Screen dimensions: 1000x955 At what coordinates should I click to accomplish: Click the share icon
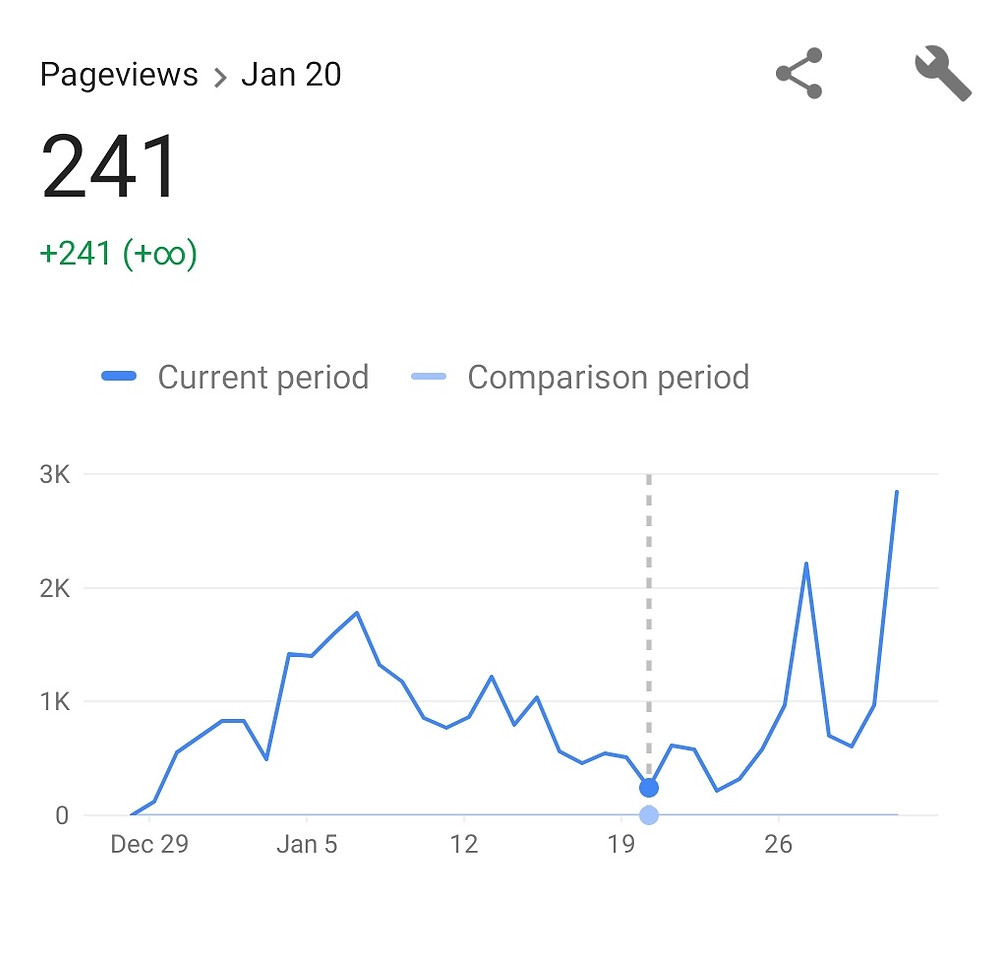799,73
